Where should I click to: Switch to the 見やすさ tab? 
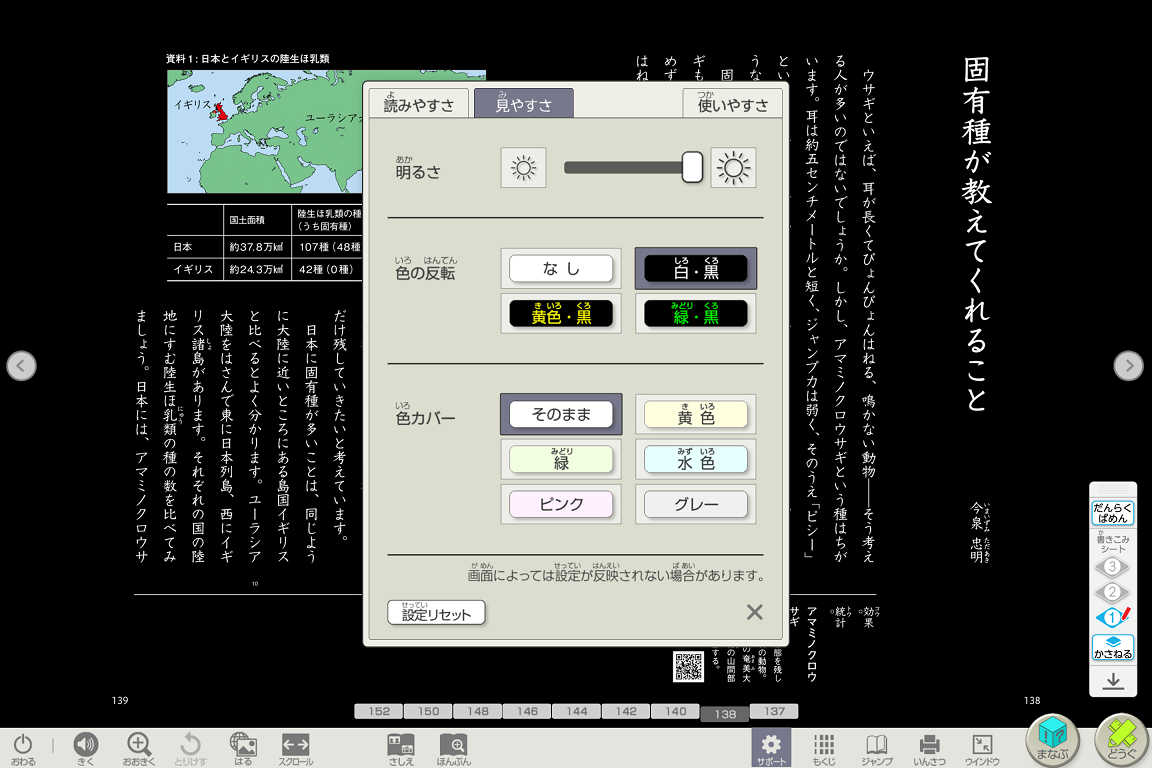click(x=524, y=103)
